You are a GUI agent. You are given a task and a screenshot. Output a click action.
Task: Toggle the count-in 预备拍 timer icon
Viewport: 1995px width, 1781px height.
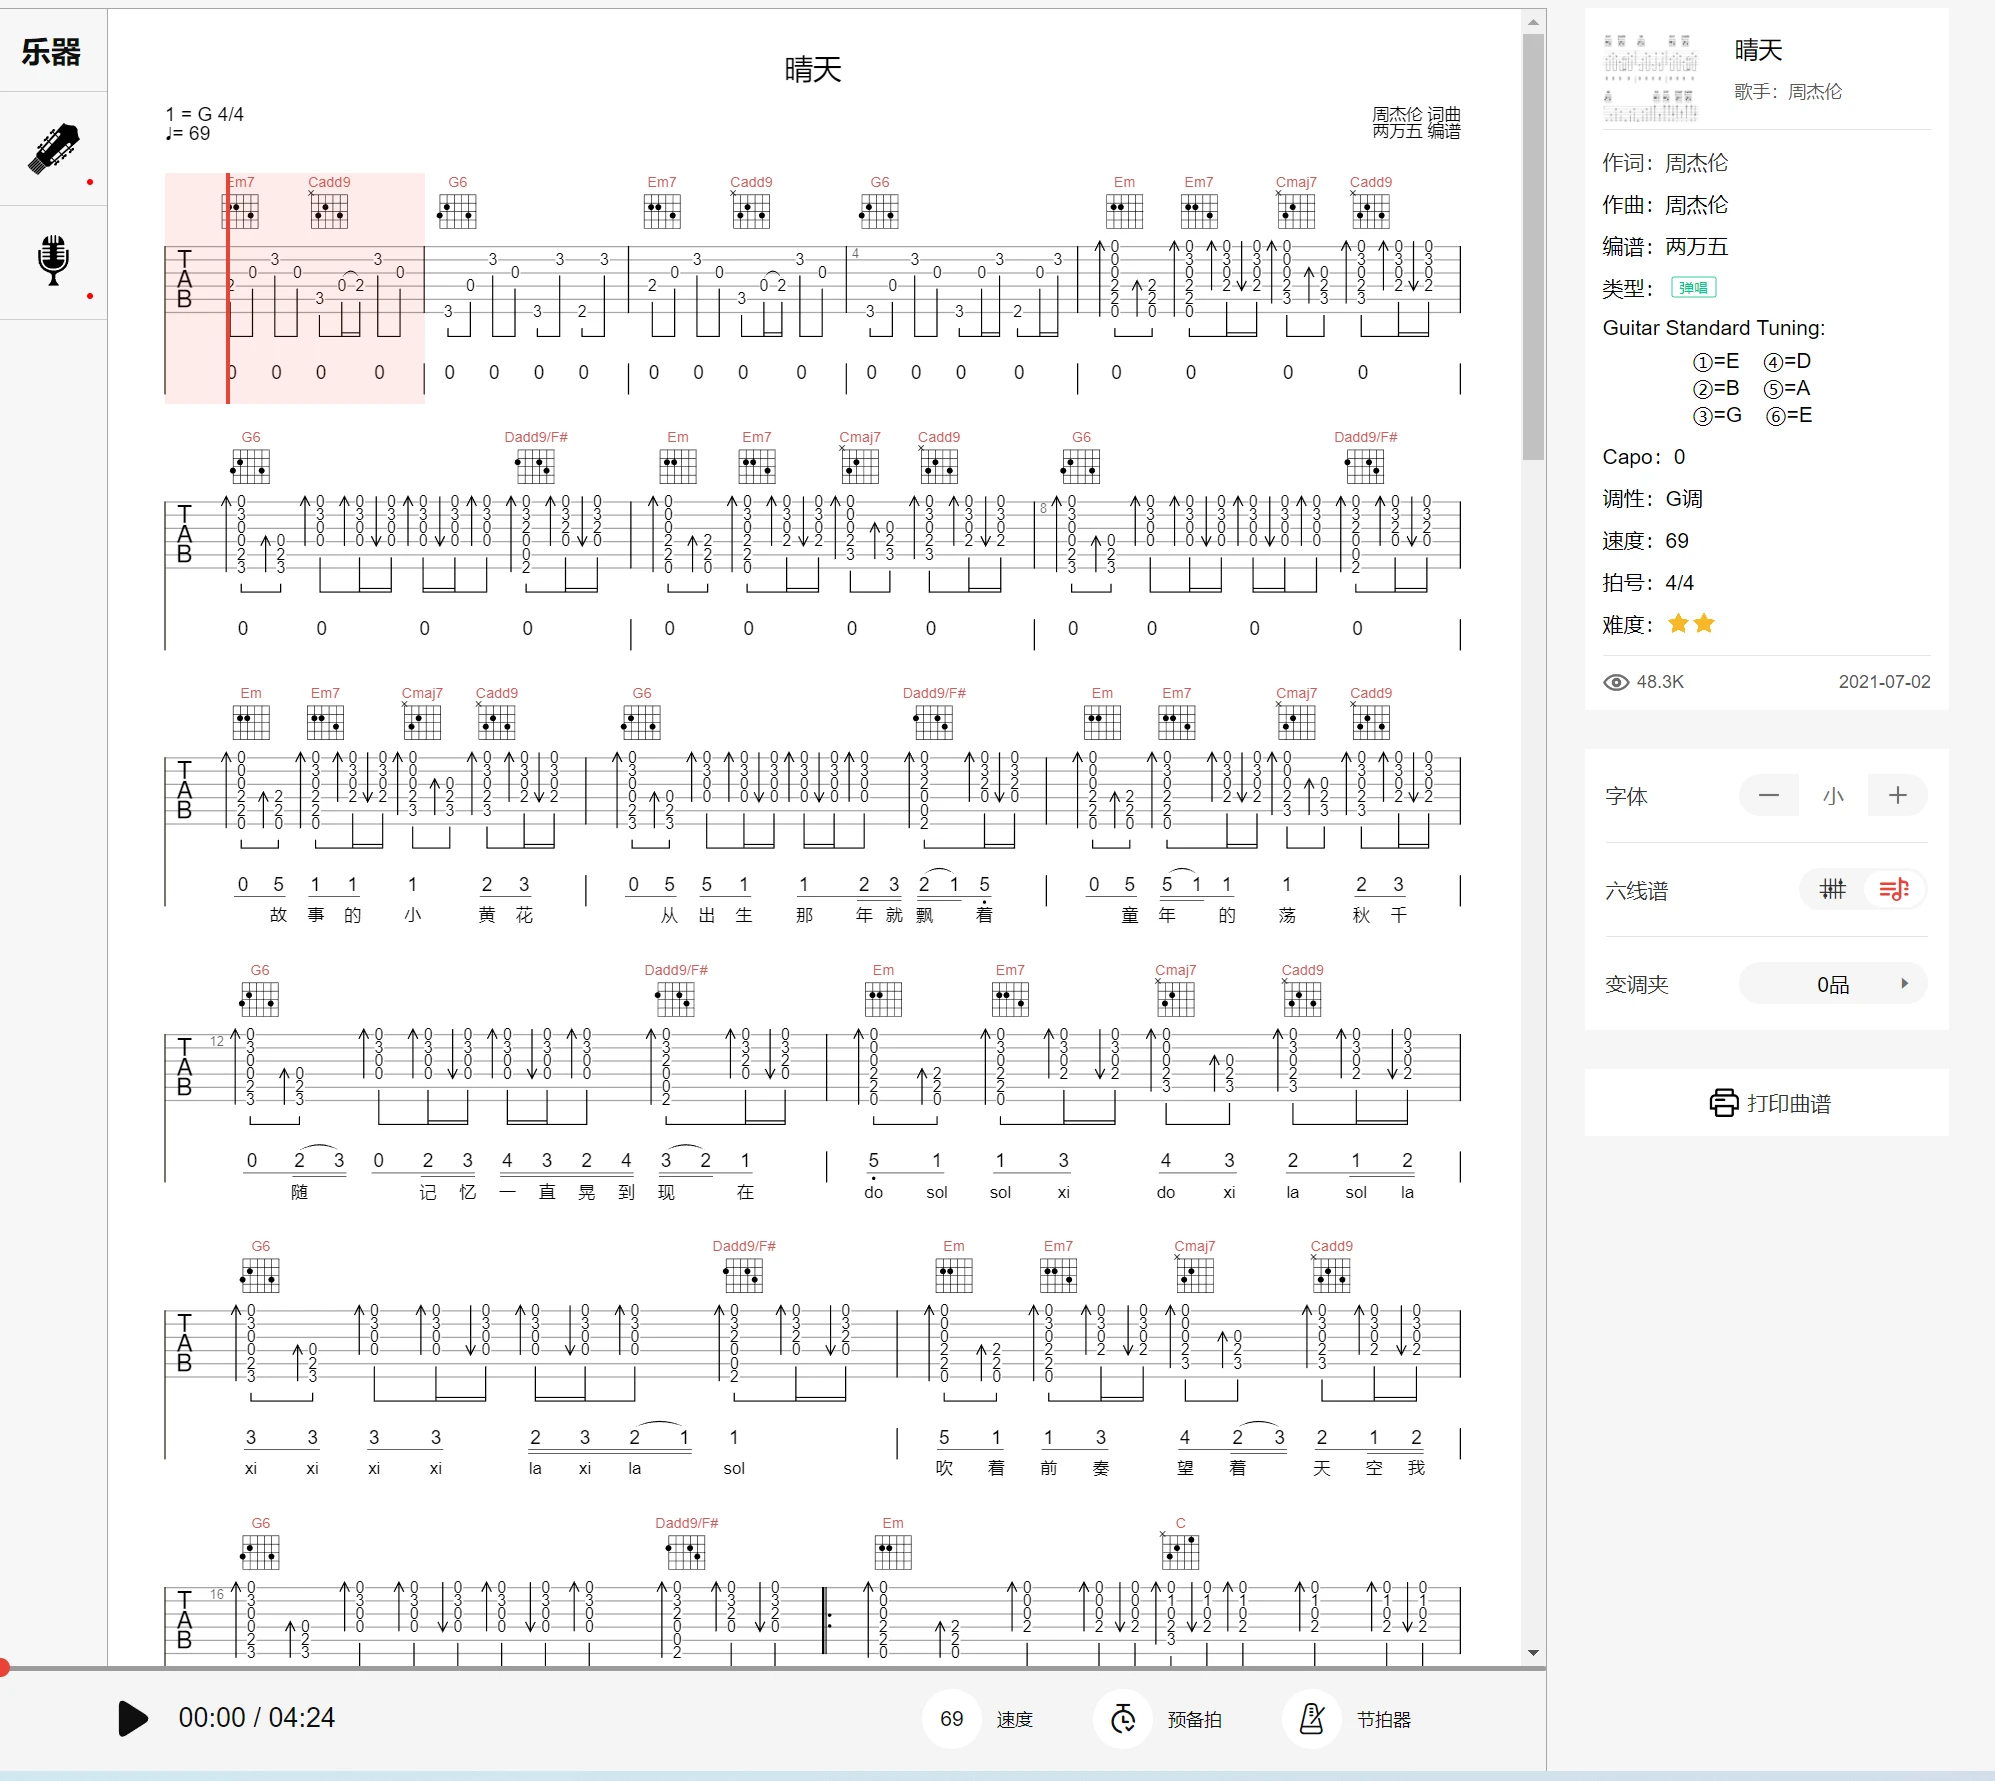point(1123,1719)
